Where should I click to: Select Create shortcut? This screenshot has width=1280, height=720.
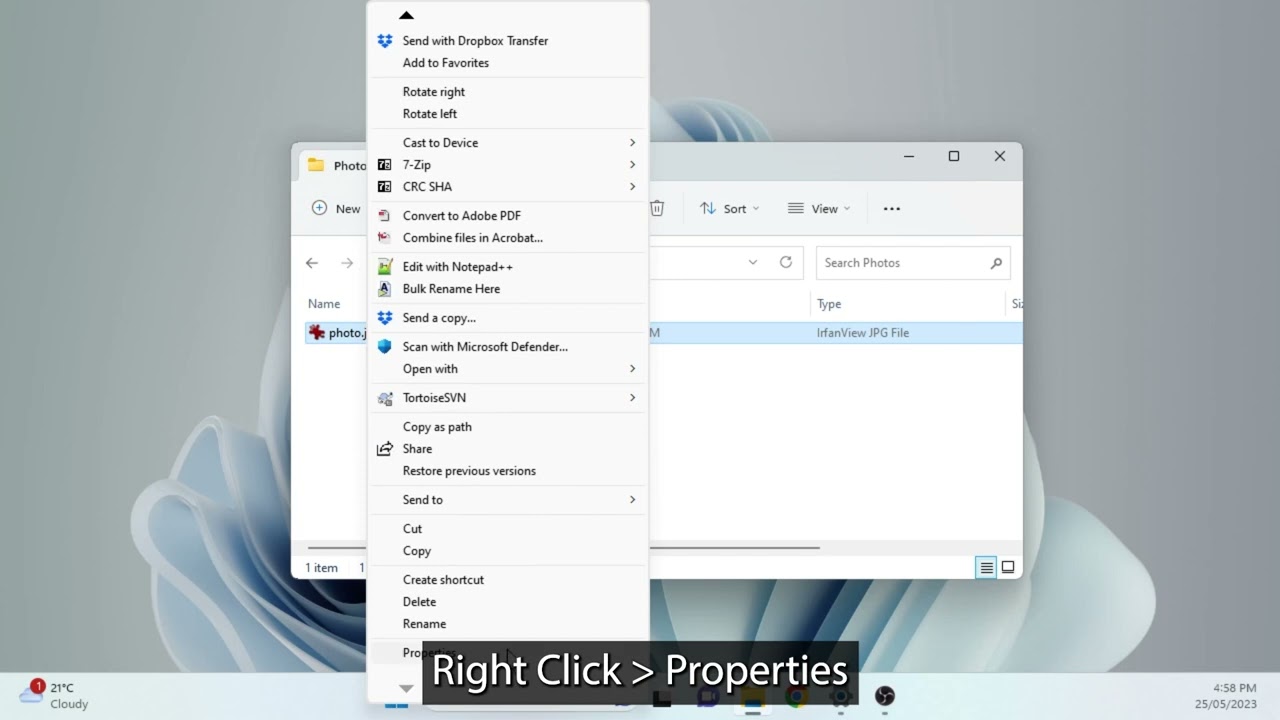coord(508,580)
